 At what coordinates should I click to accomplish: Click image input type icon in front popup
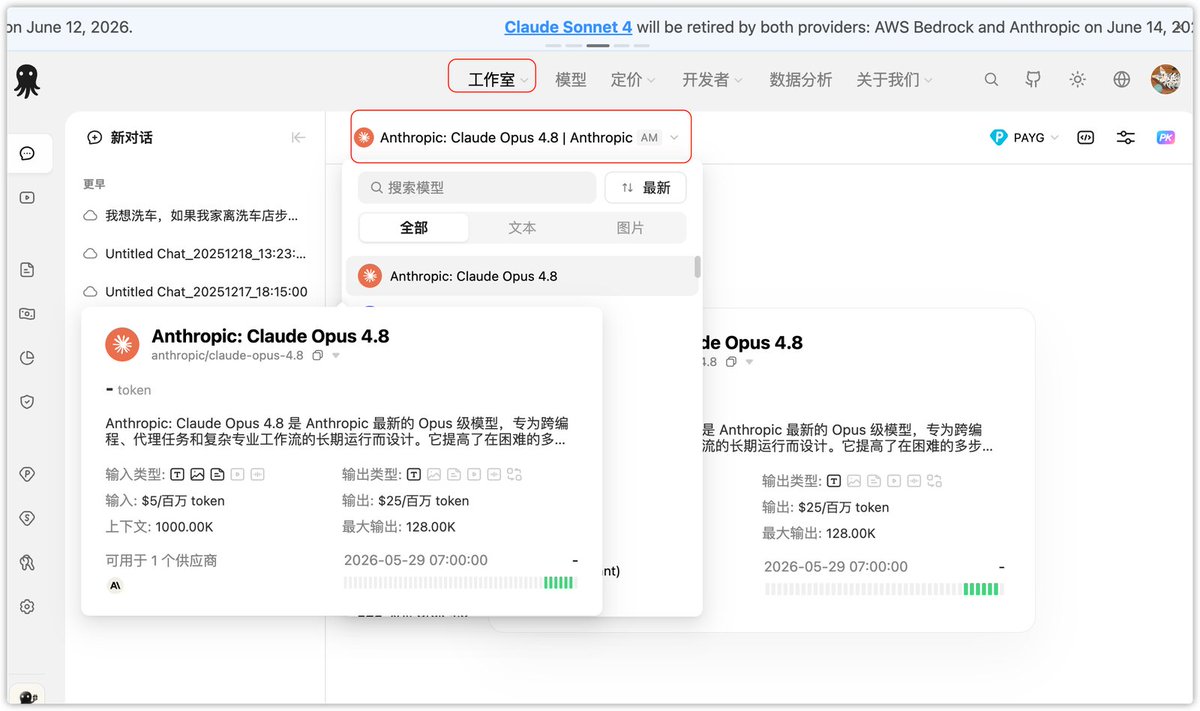pyautogui.click(x=197, y=475)
